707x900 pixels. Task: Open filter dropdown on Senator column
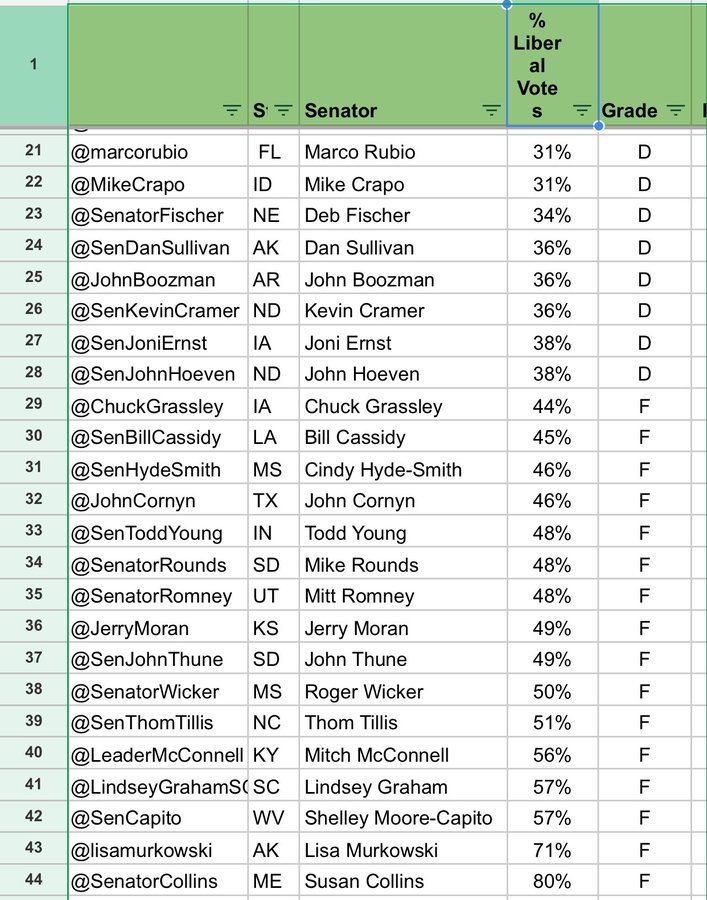tap(491, 111)
